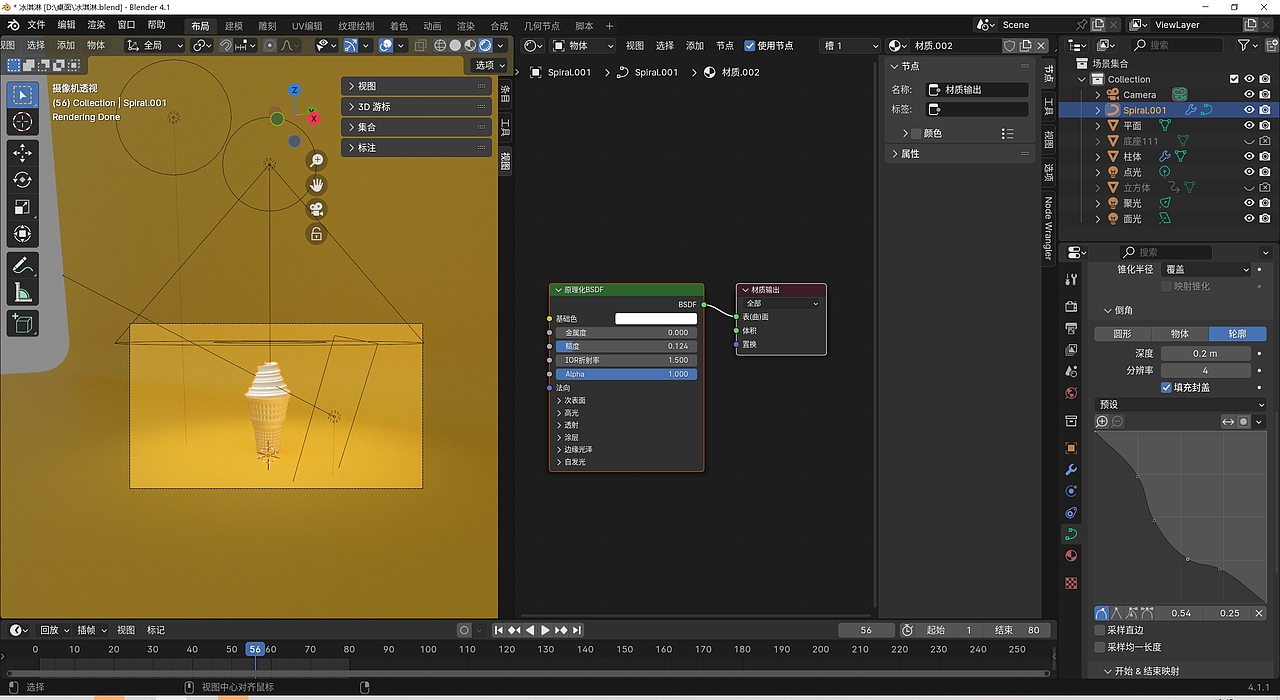Switch to the 建模 workspace tab
Image resolution: width=1280 pixels, height=700 pixels.
click(x=233, y=25)
